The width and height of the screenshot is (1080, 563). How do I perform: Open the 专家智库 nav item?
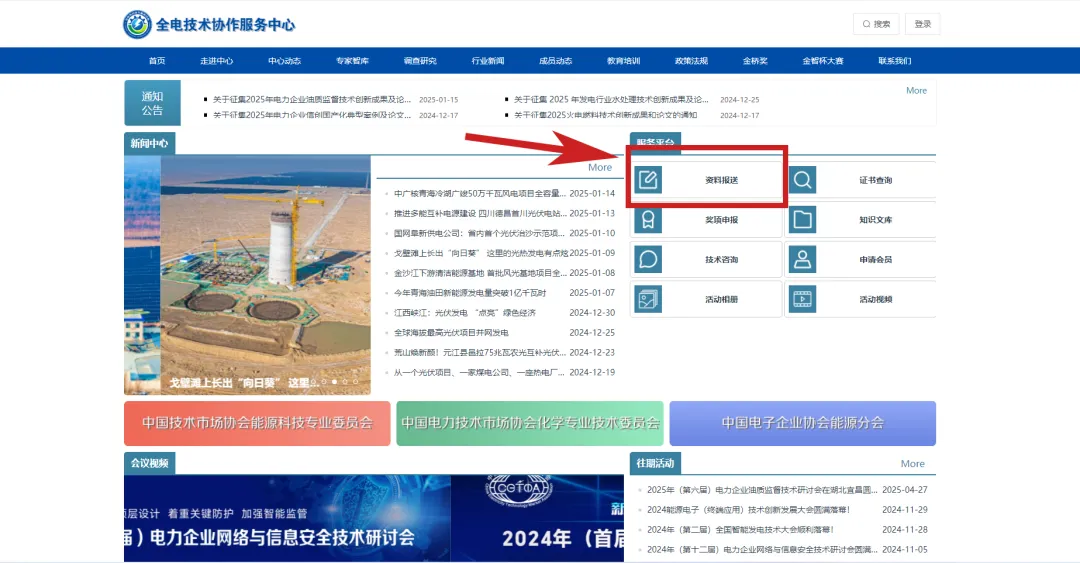coord(352,61)
